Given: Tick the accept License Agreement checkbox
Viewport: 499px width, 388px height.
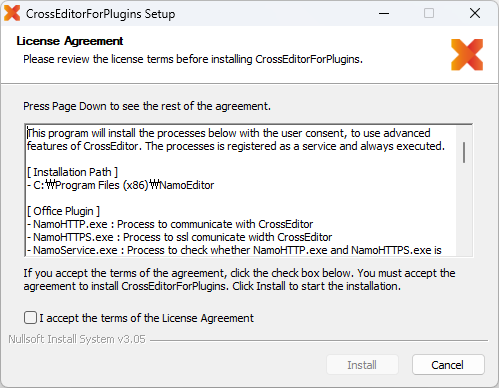Looking at the screenshot, I should [30, 318].
